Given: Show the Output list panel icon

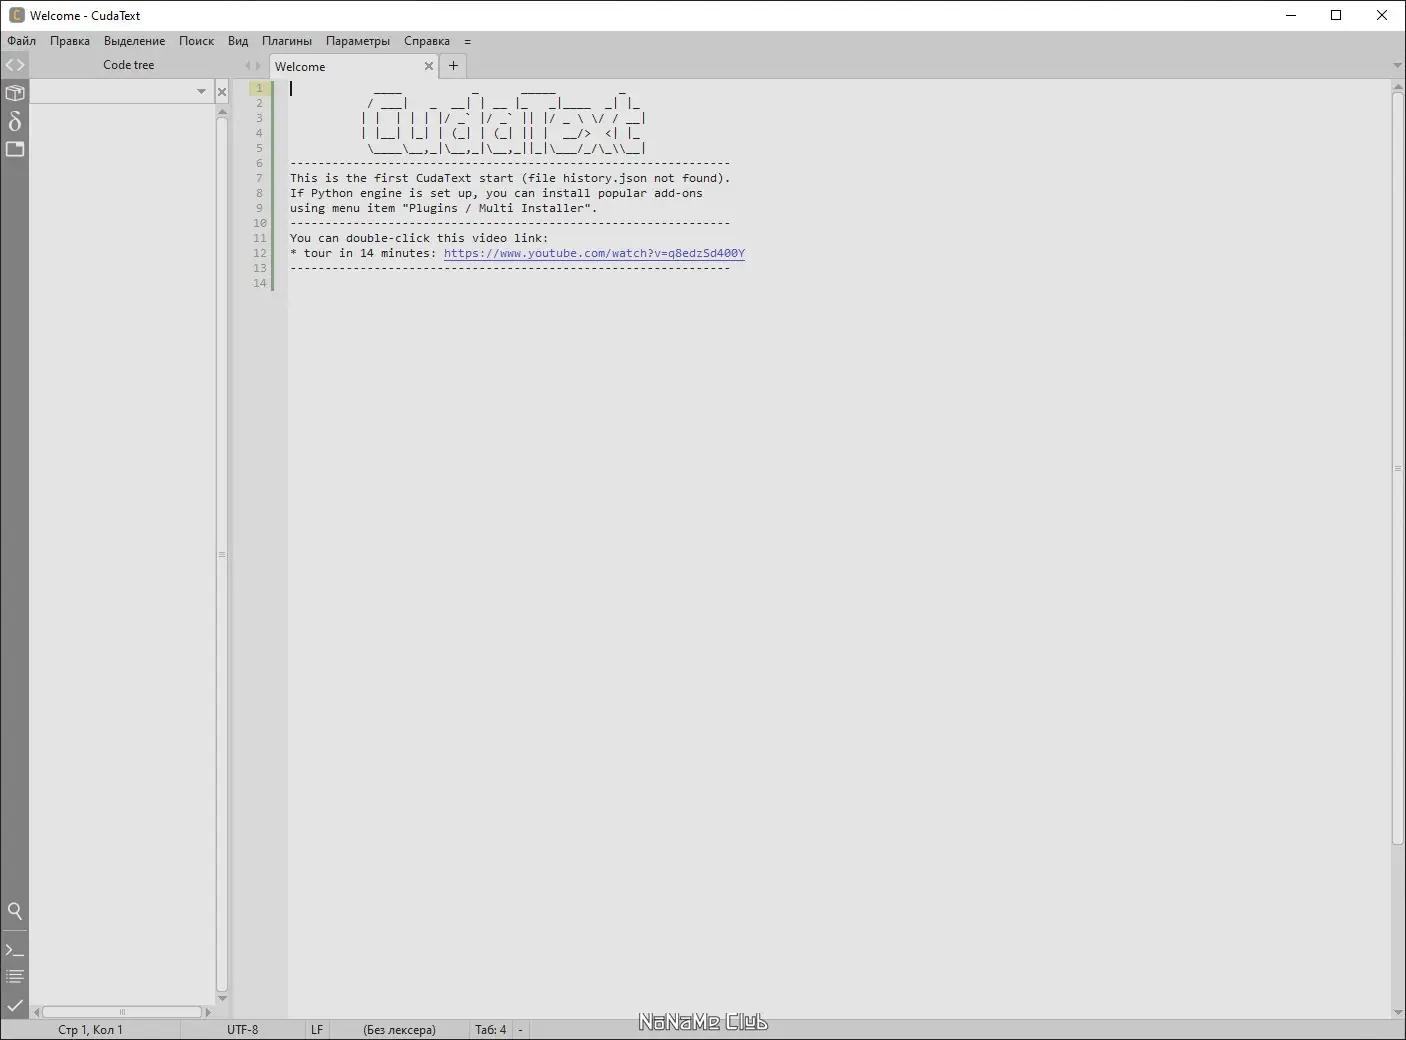Looking at the screenshot, I should 15,977.
